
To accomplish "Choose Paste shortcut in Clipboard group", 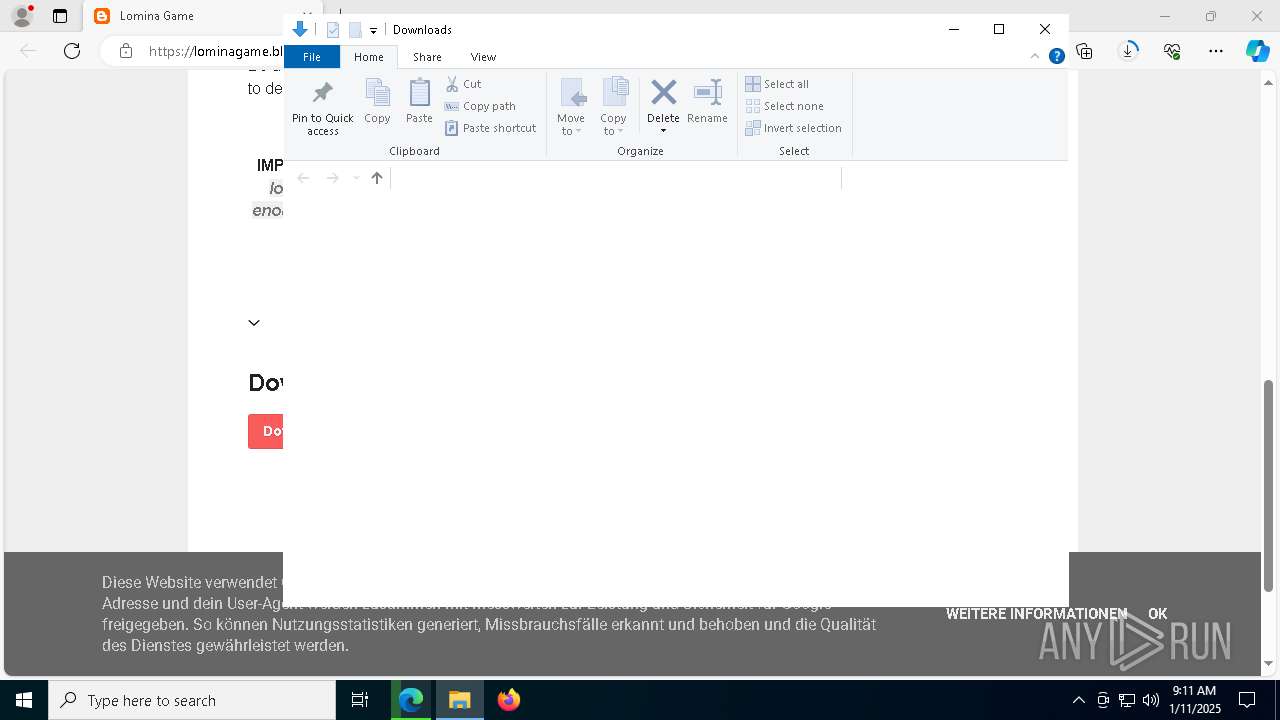I will pyautogui.click(x=490, y=128).
